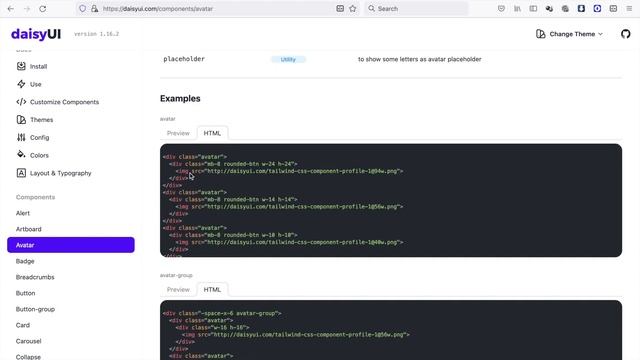This screenshot has width=640, height=360.
Task: Select Button in the components list
Action: [x=25, y=293]
